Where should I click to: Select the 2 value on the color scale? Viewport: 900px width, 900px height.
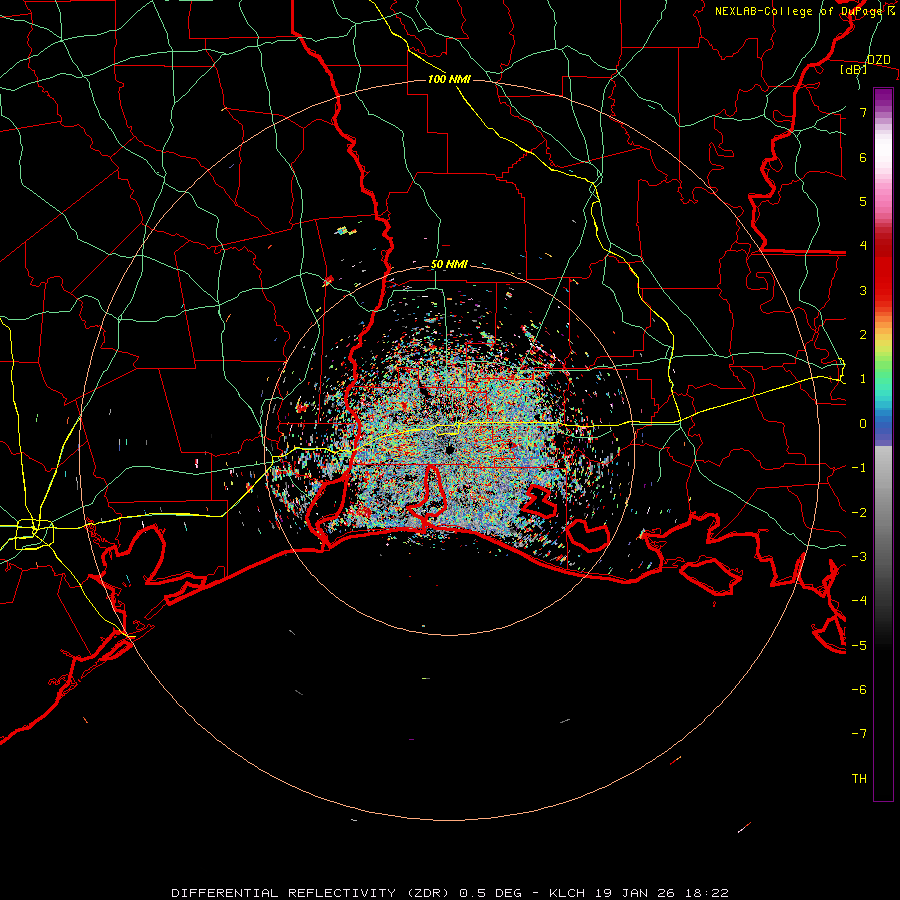click(x=863, y=335)
